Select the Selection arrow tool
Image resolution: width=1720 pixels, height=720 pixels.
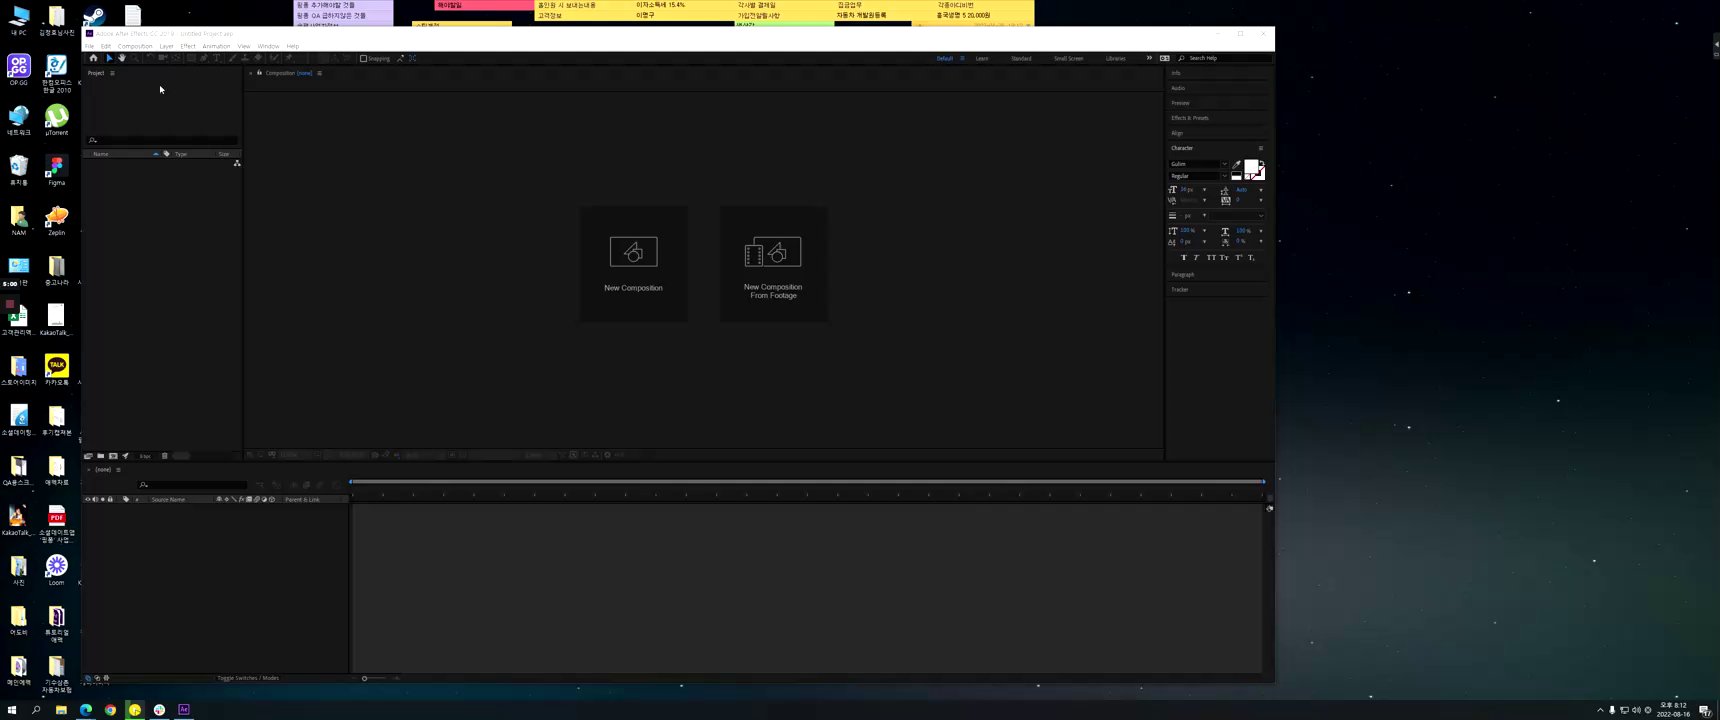(x=109, y=58)
